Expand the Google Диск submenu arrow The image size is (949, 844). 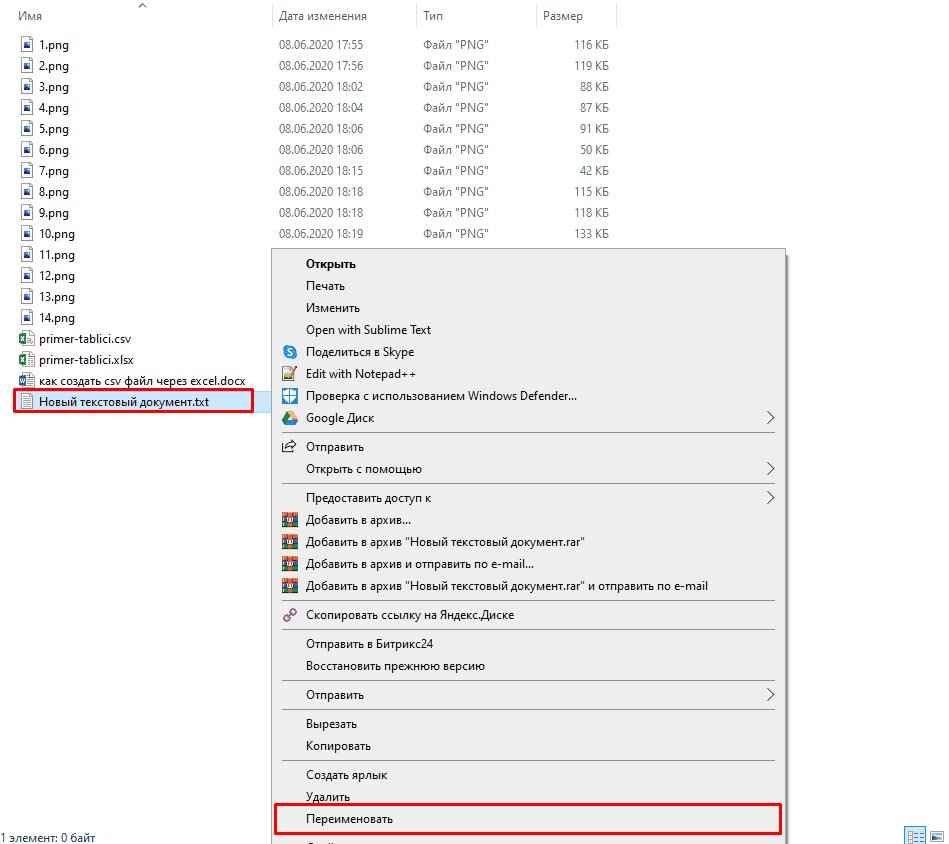click(770, 418)
